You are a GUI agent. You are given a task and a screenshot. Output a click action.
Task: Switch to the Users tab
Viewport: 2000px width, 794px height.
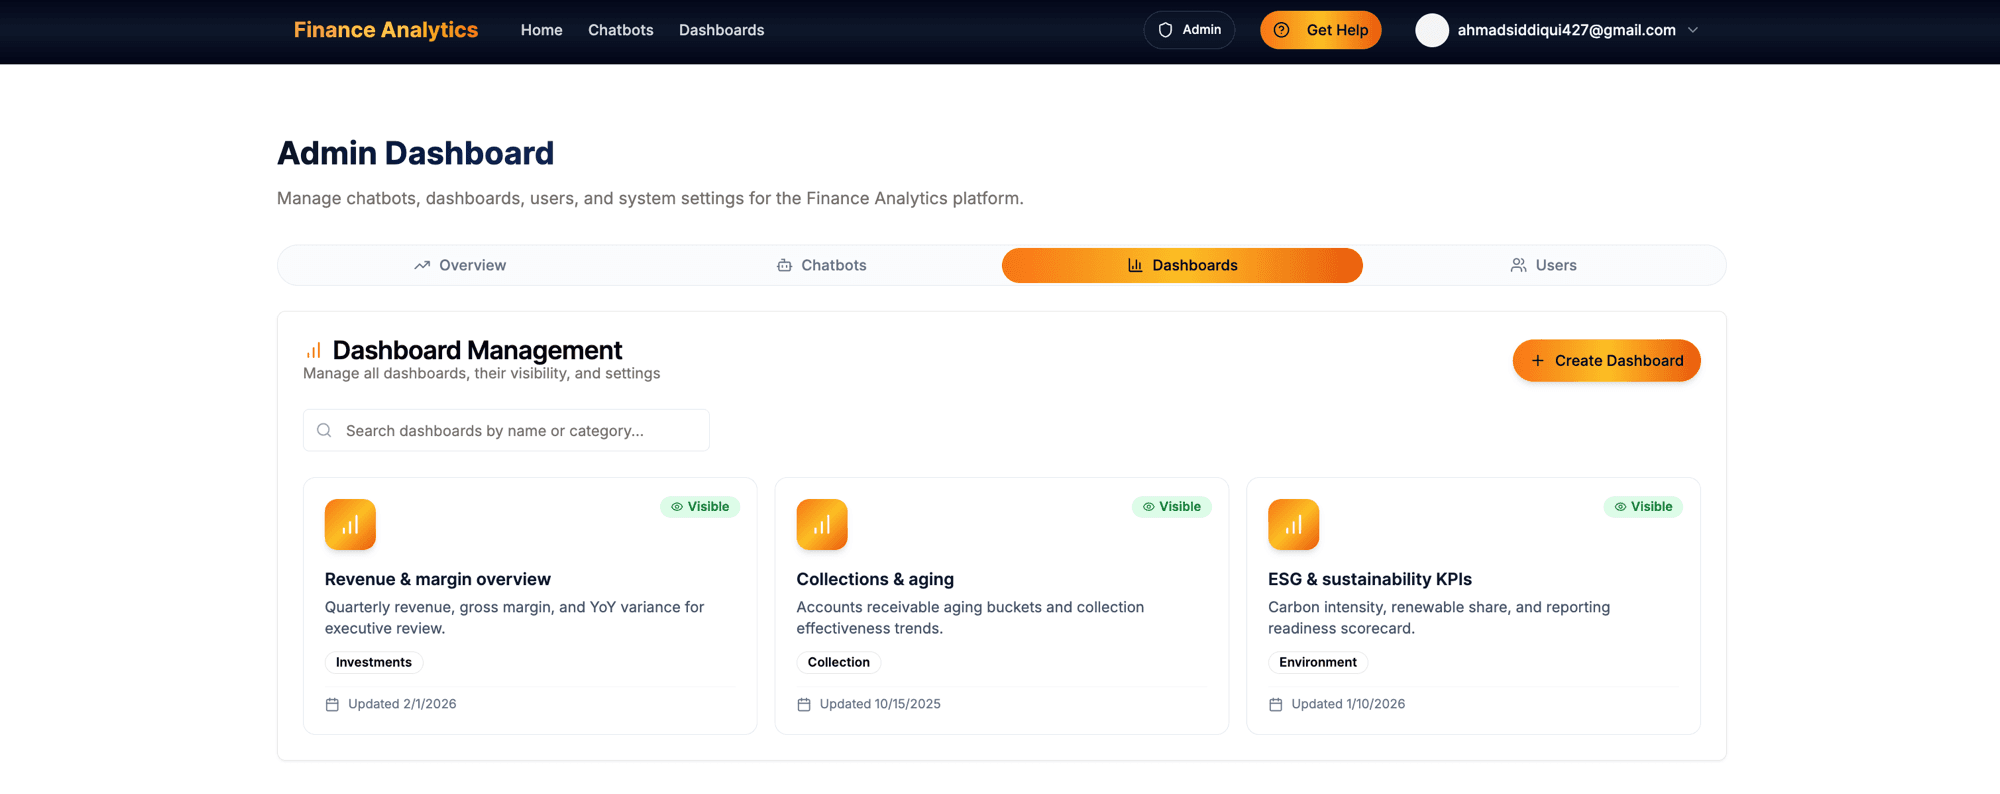[x=1543, y=265]
